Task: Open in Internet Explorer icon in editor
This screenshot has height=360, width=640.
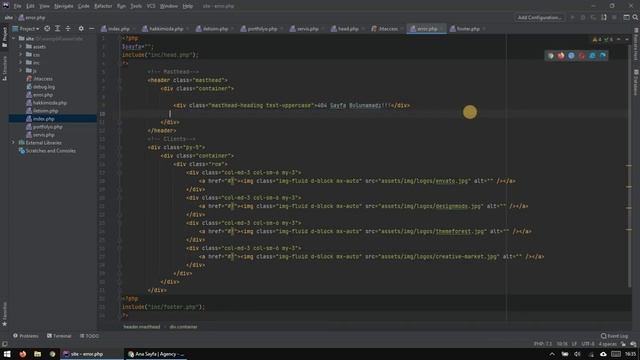Action: coord(592,56)
